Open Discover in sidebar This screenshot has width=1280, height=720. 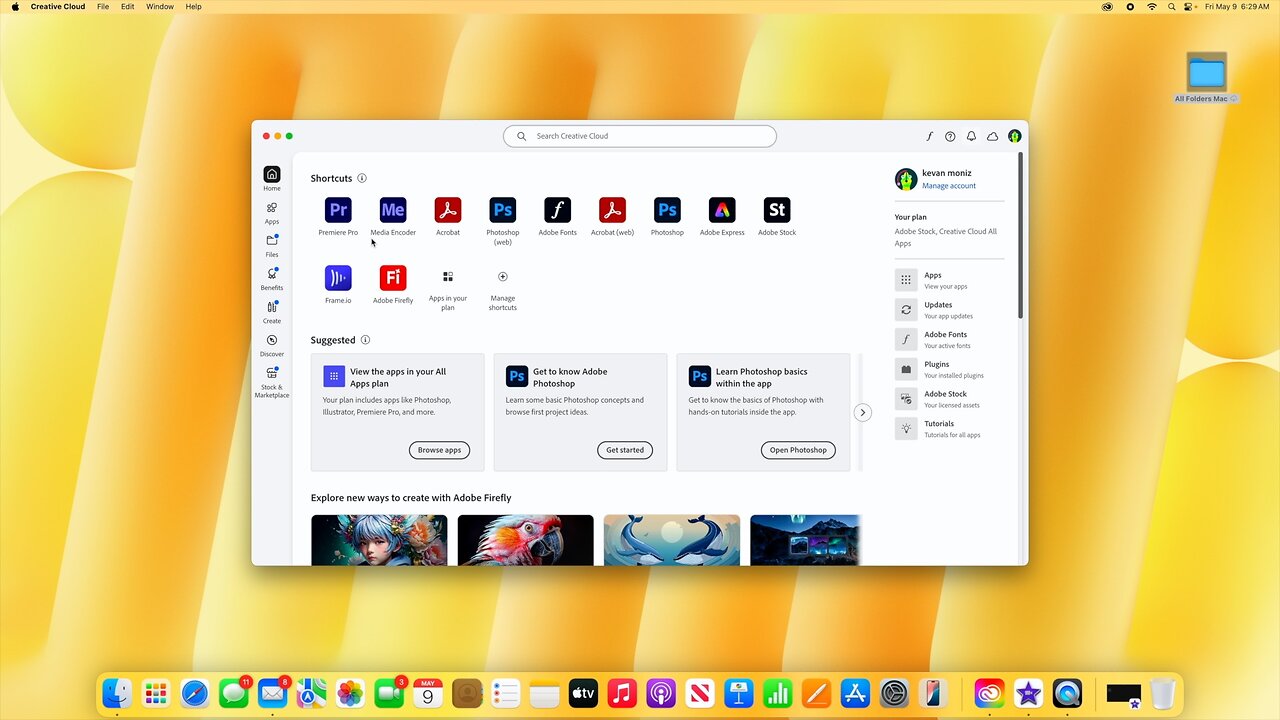coord(272,344)
